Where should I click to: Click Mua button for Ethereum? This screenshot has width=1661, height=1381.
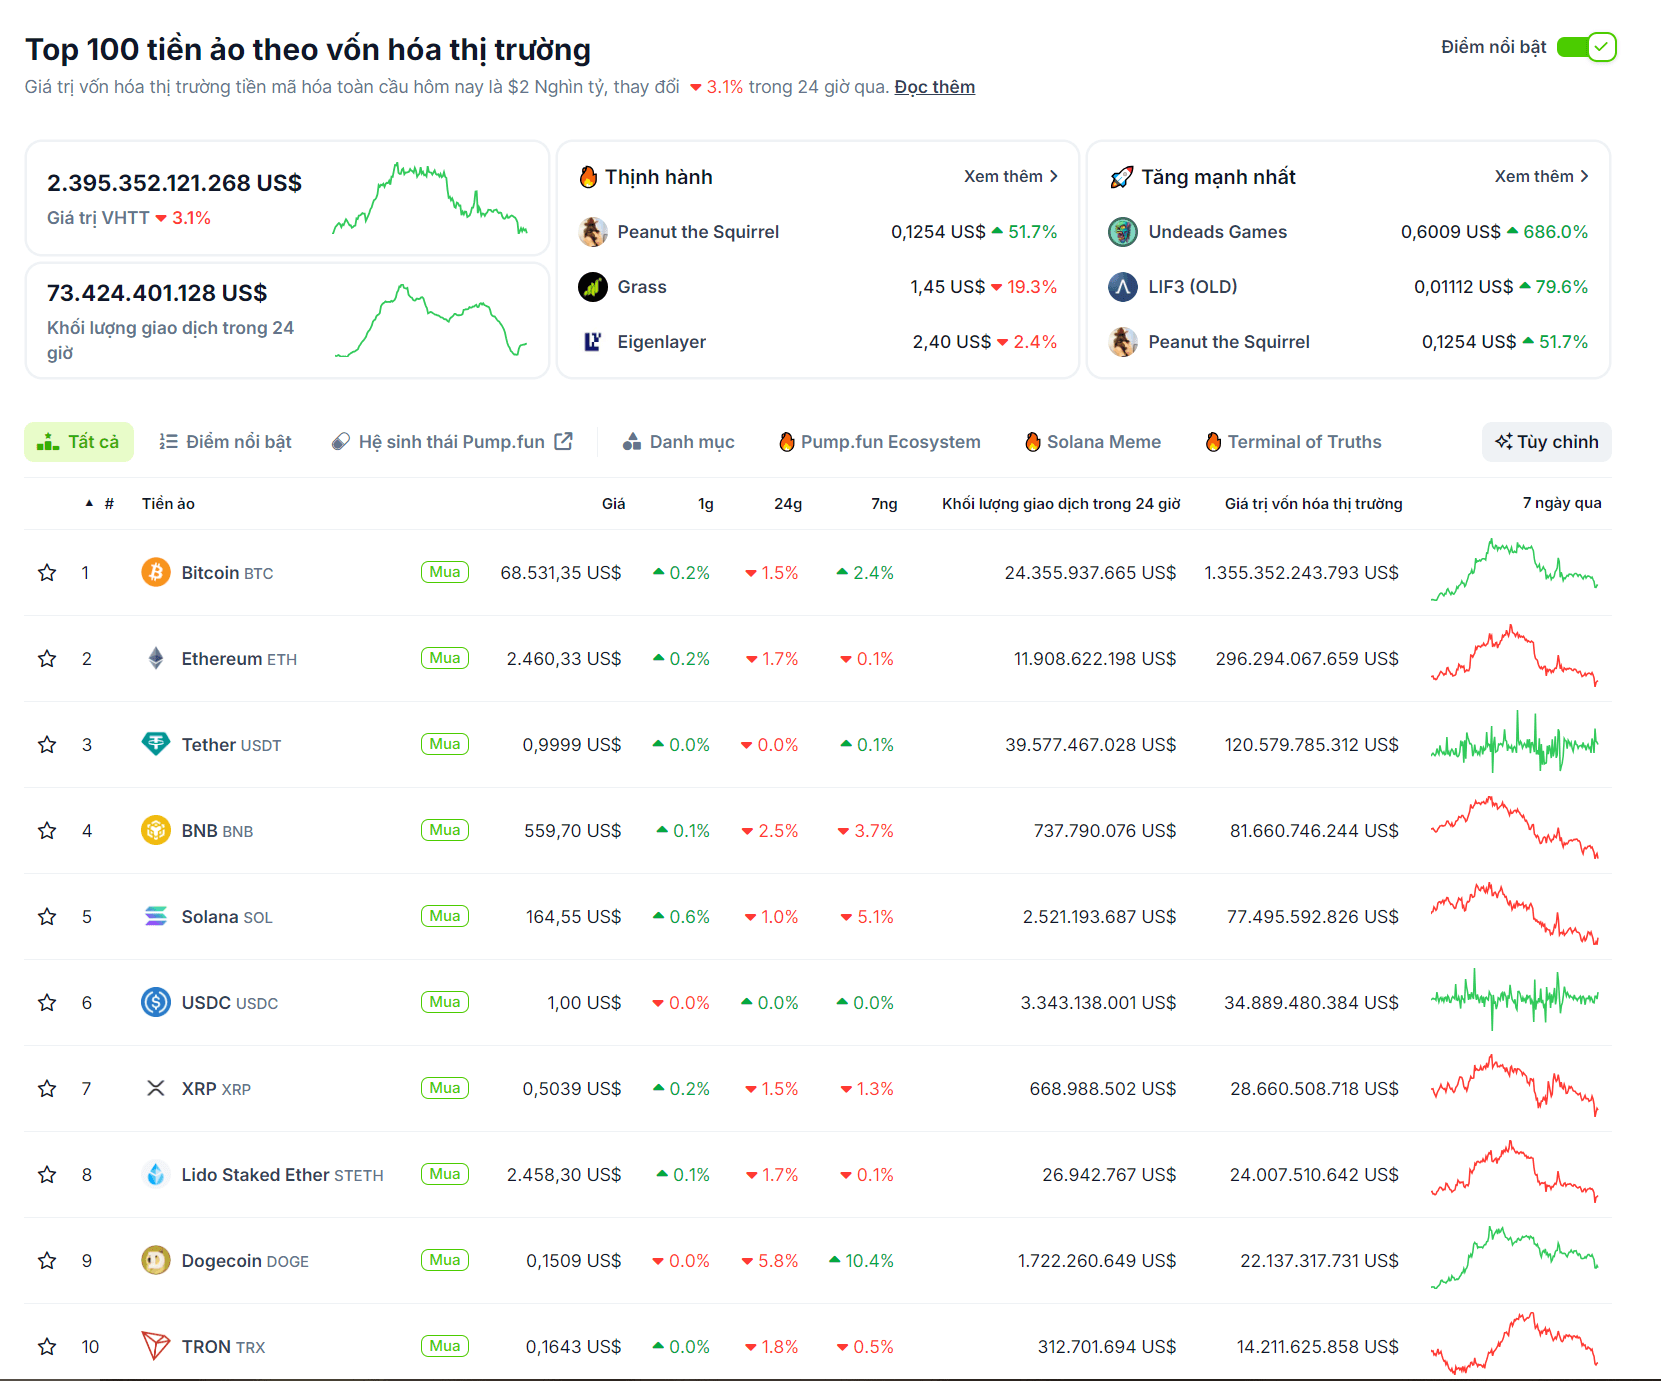[445, 658]
